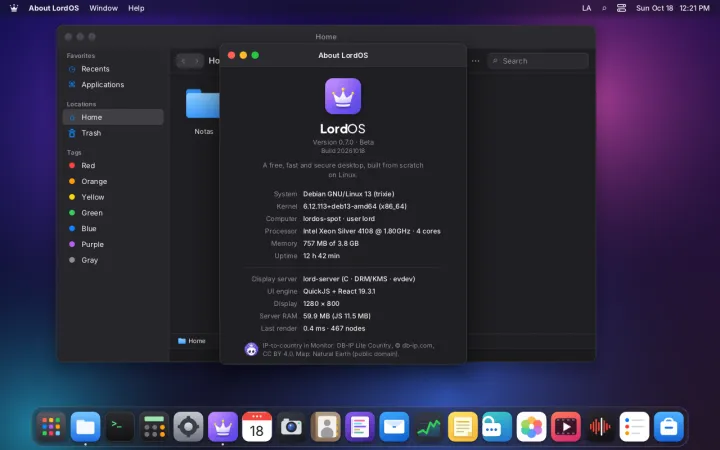Image resolution: width=720 pixels, height=450 pixels.
Task: Open the control center icon in menu bar
Action: tap(621, 8)
